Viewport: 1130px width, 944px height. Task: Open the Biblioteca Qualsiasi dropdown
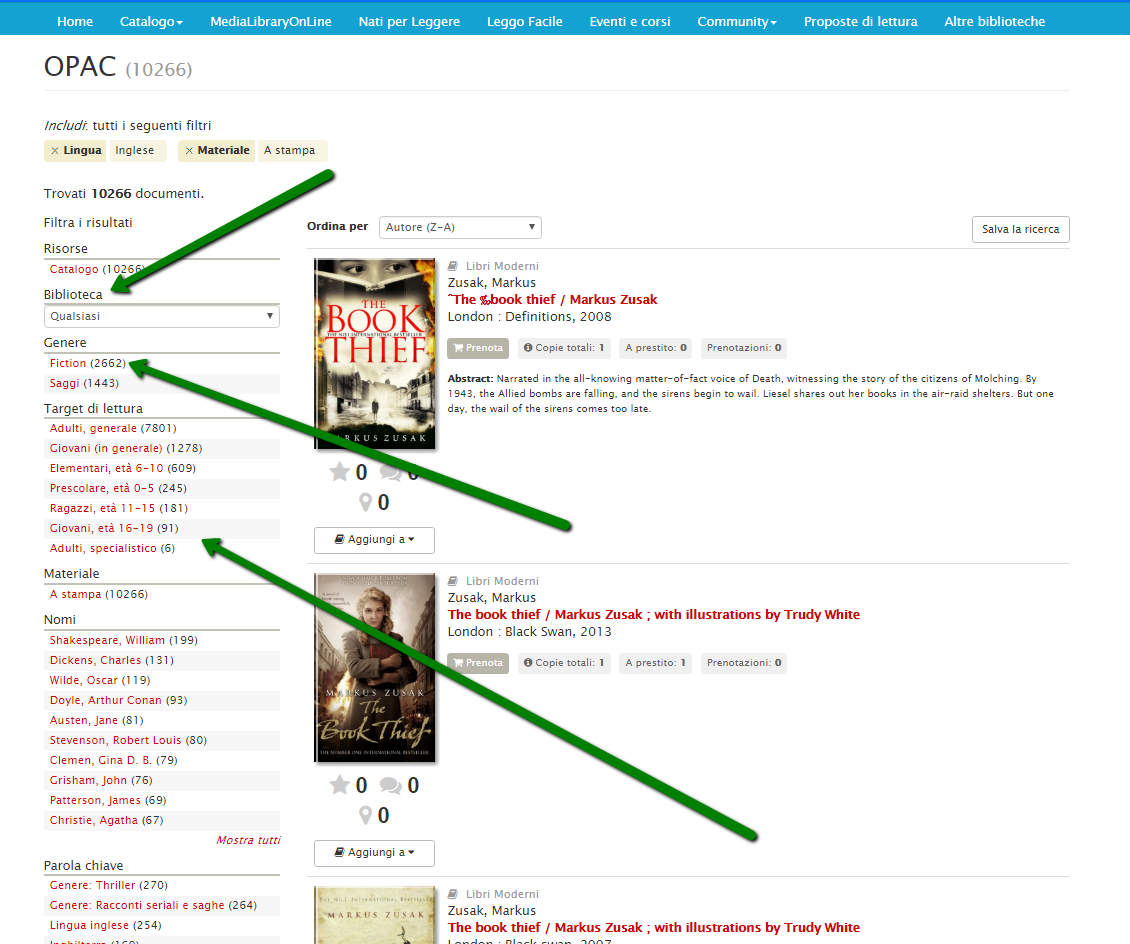[161, 316]
